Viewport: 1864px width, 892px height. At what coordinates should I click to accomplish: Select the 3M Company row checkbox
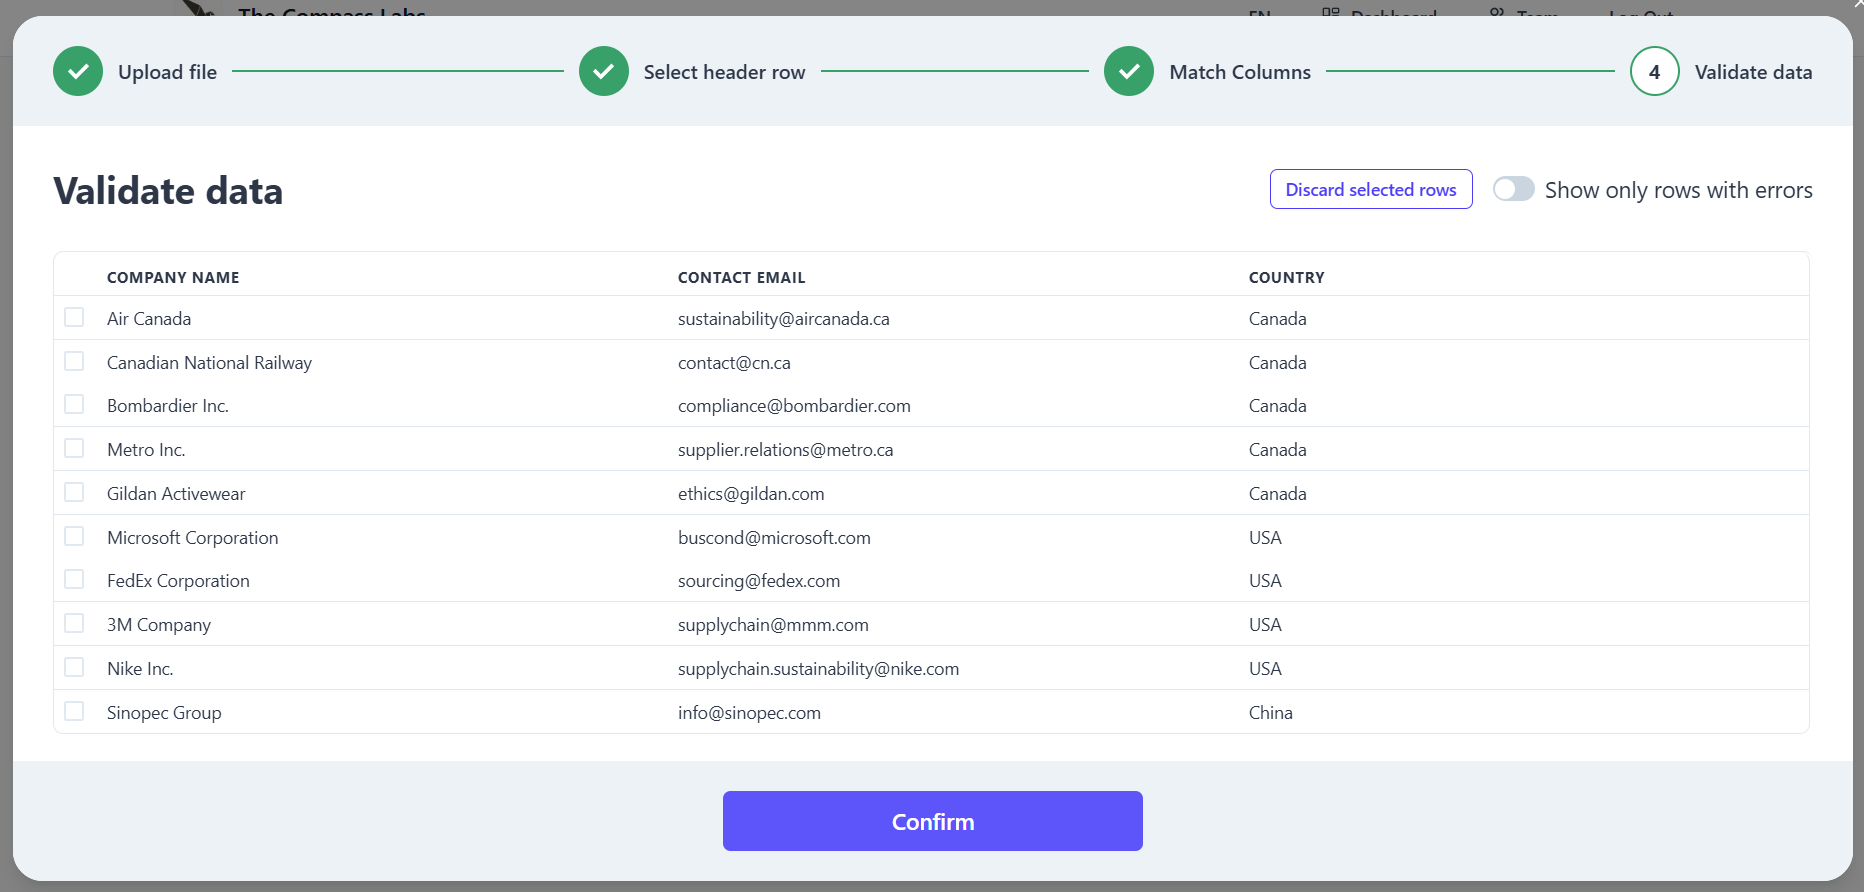(74, 623)
